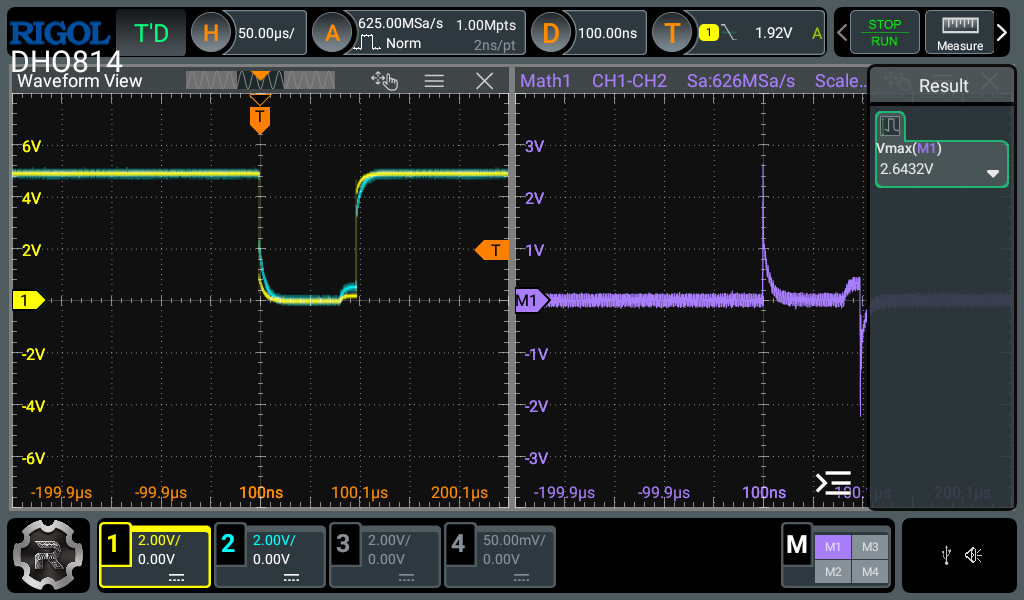This screenshot has width=1024, height=600.
Task: Open the trigger T settings
Action: [x=672, y=33]
